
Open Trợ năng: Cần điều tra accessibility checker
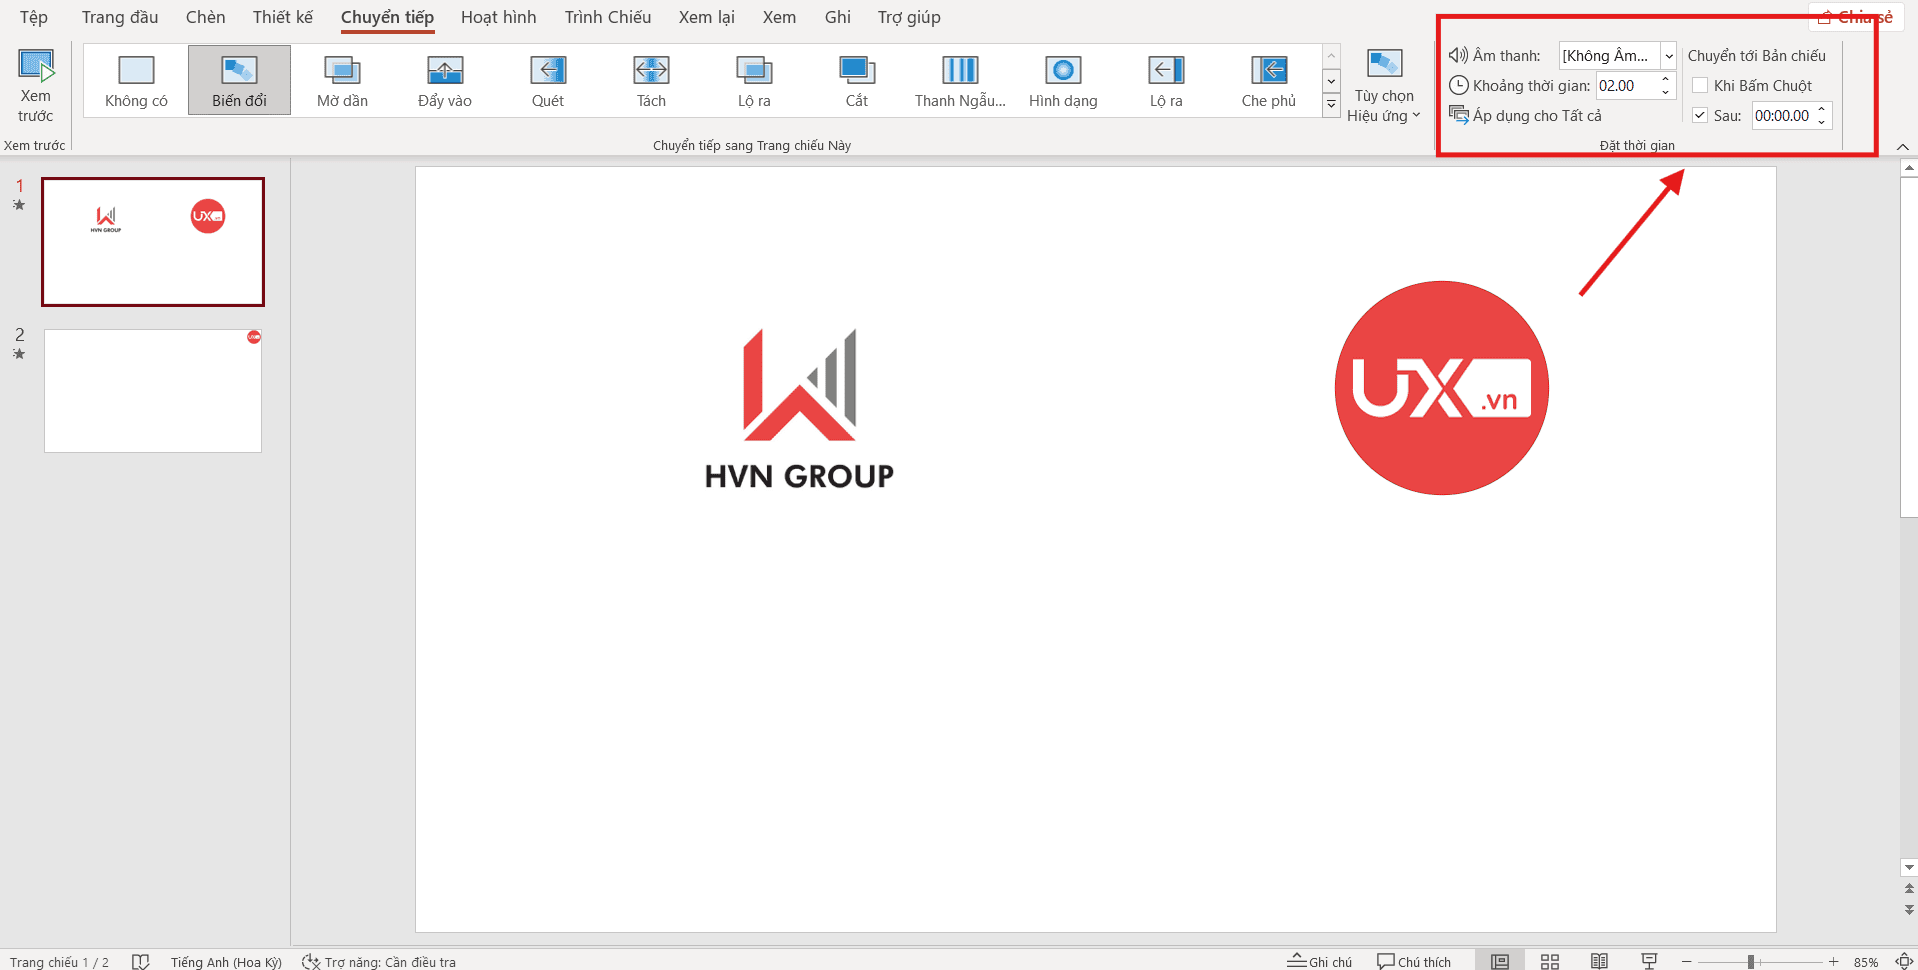(379, 962)
